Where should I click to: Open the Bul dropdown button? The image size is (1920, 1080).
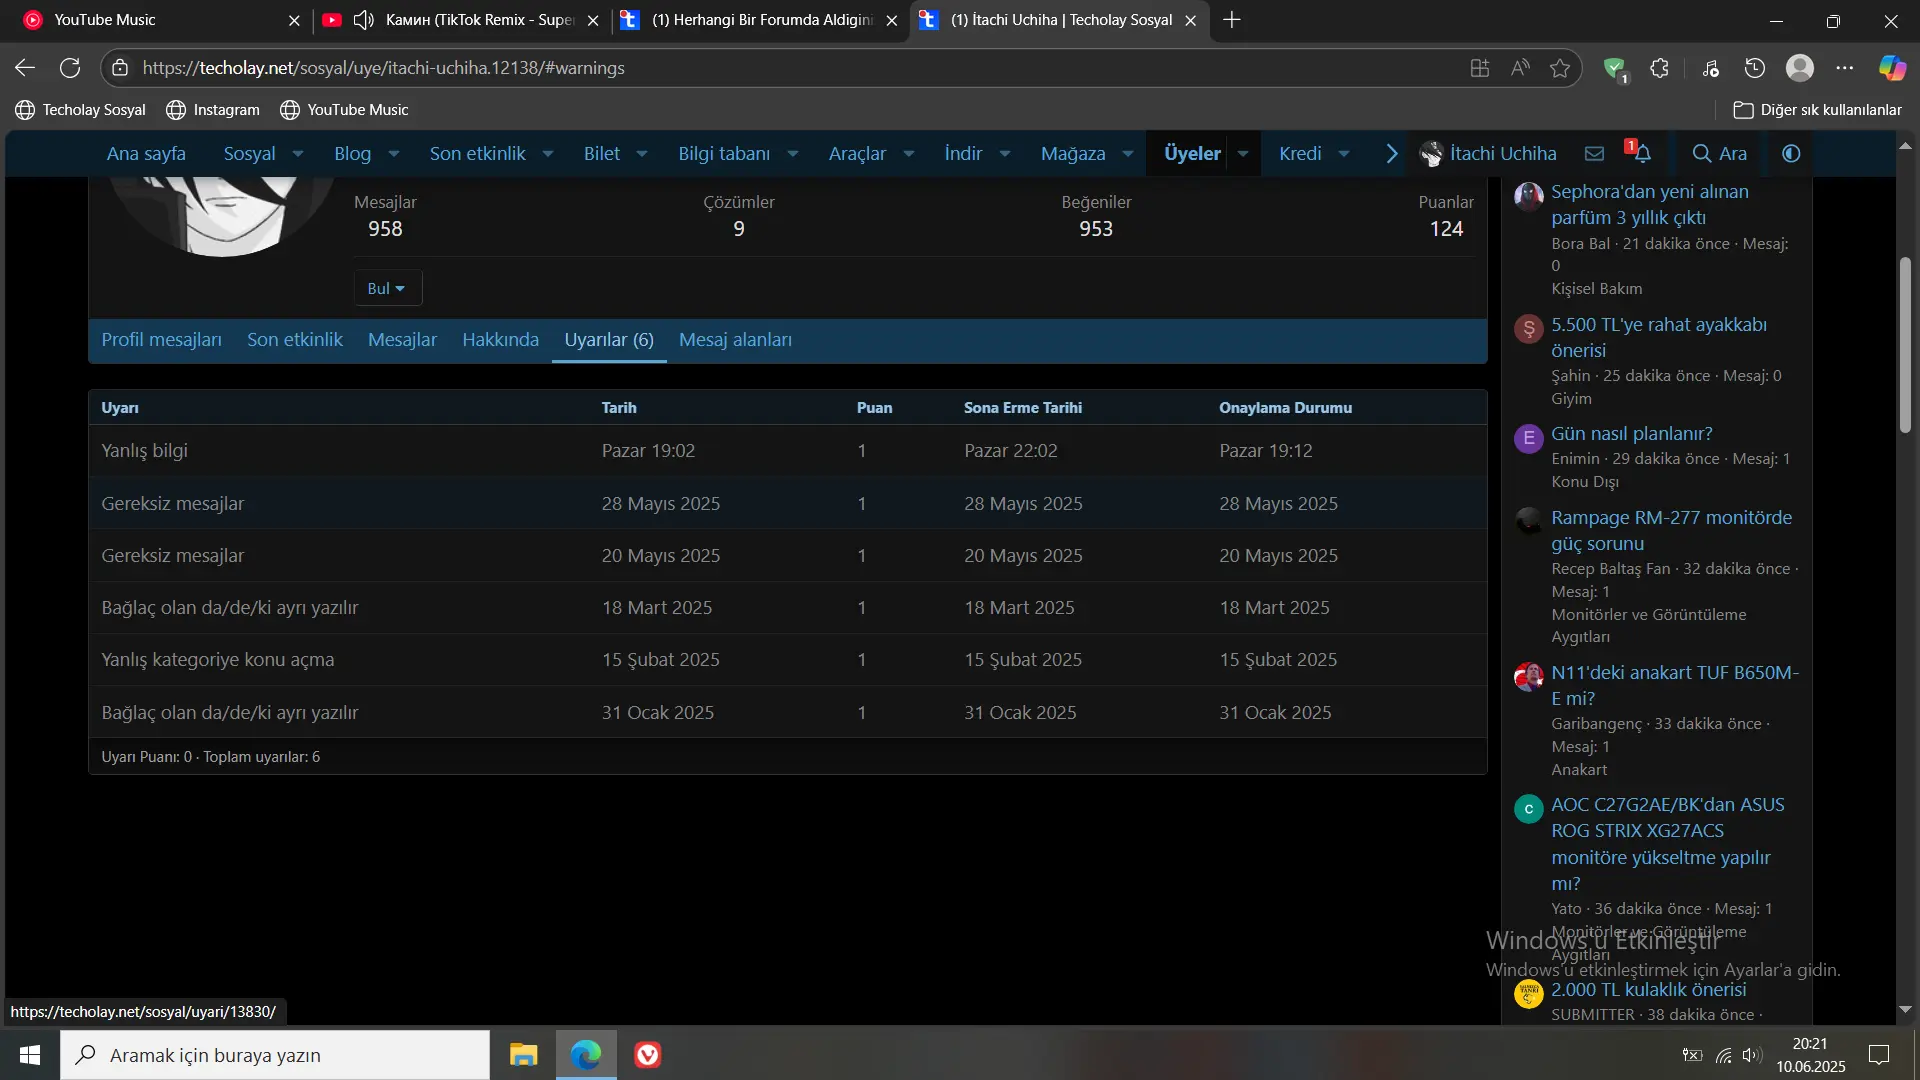(x=387, y=288)
